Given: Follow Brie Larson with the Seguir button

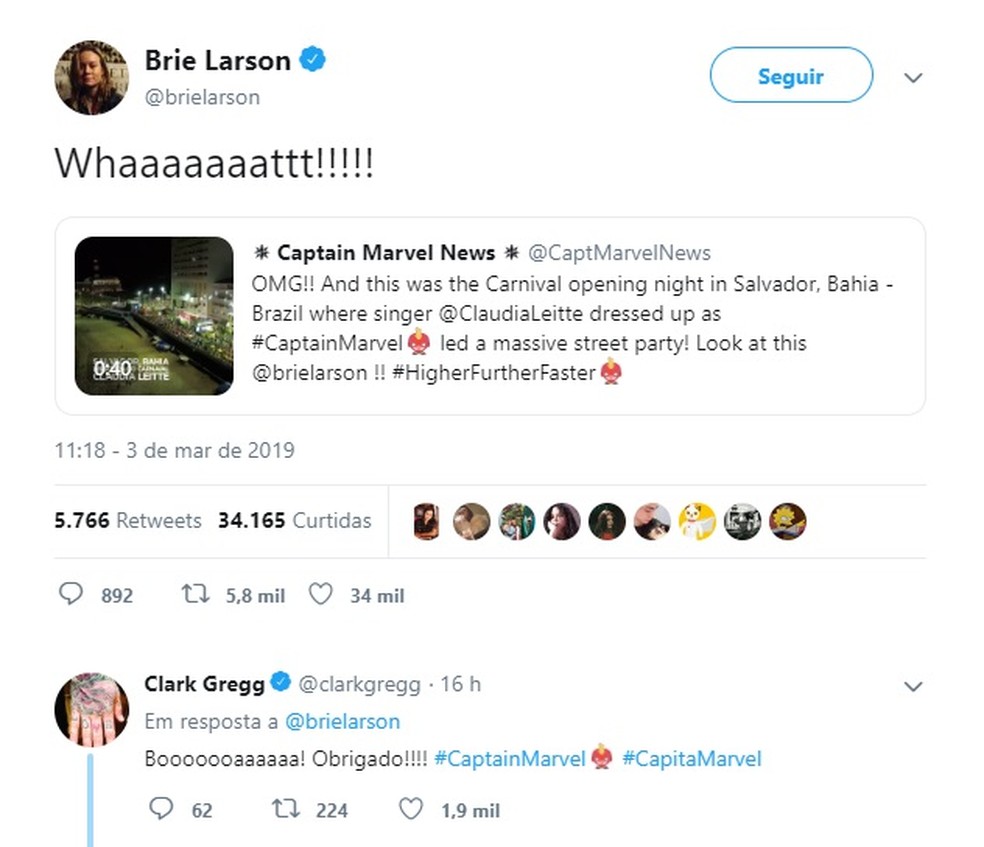Looking at the screenshot, I should [791, 75].
